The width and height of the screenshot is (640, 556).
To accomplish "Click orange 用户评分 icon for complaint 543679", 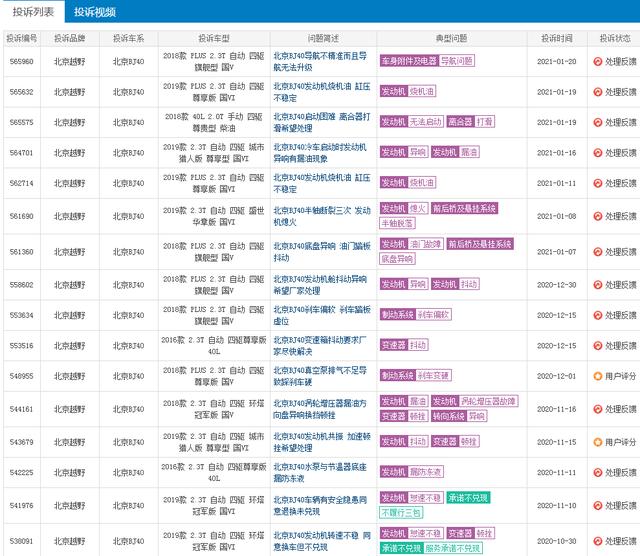I will 598,442.
